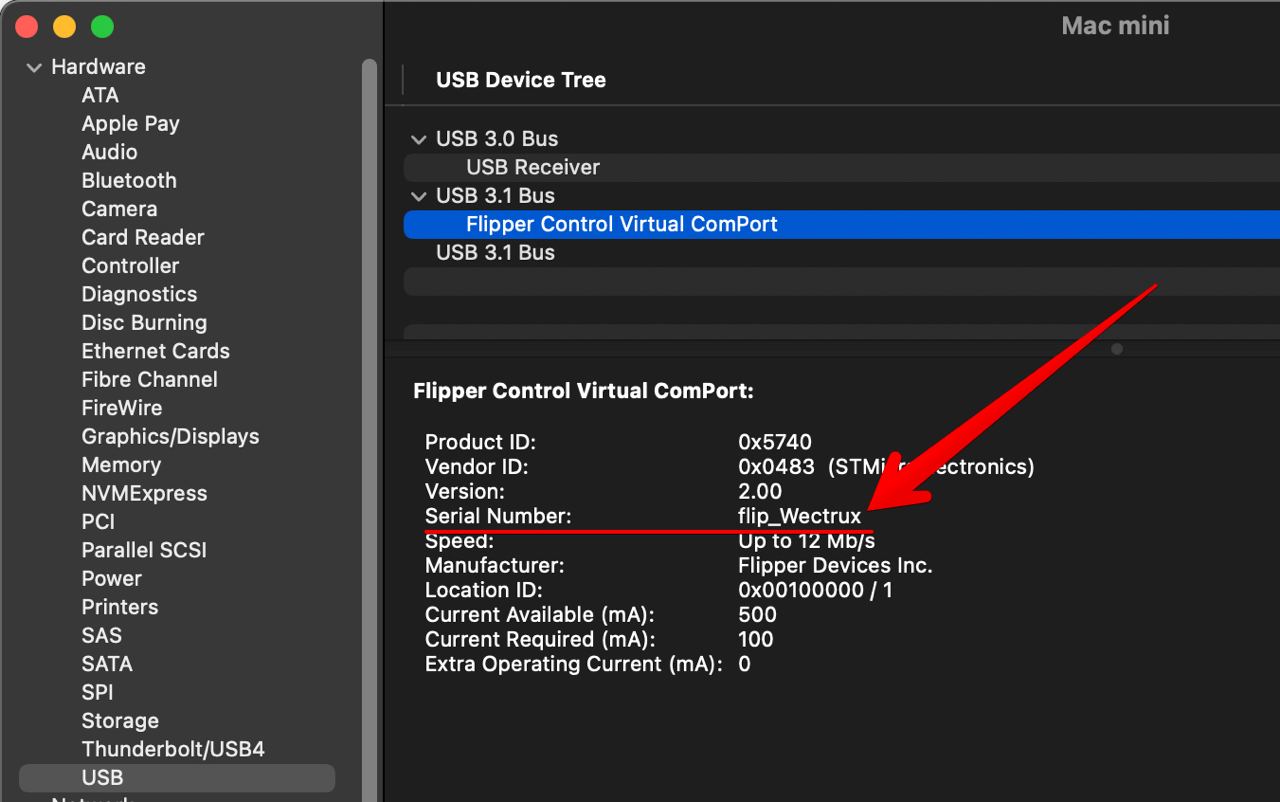Select the highlighted USB sidebar item
Screen dimensions: 1280x802
177,778
